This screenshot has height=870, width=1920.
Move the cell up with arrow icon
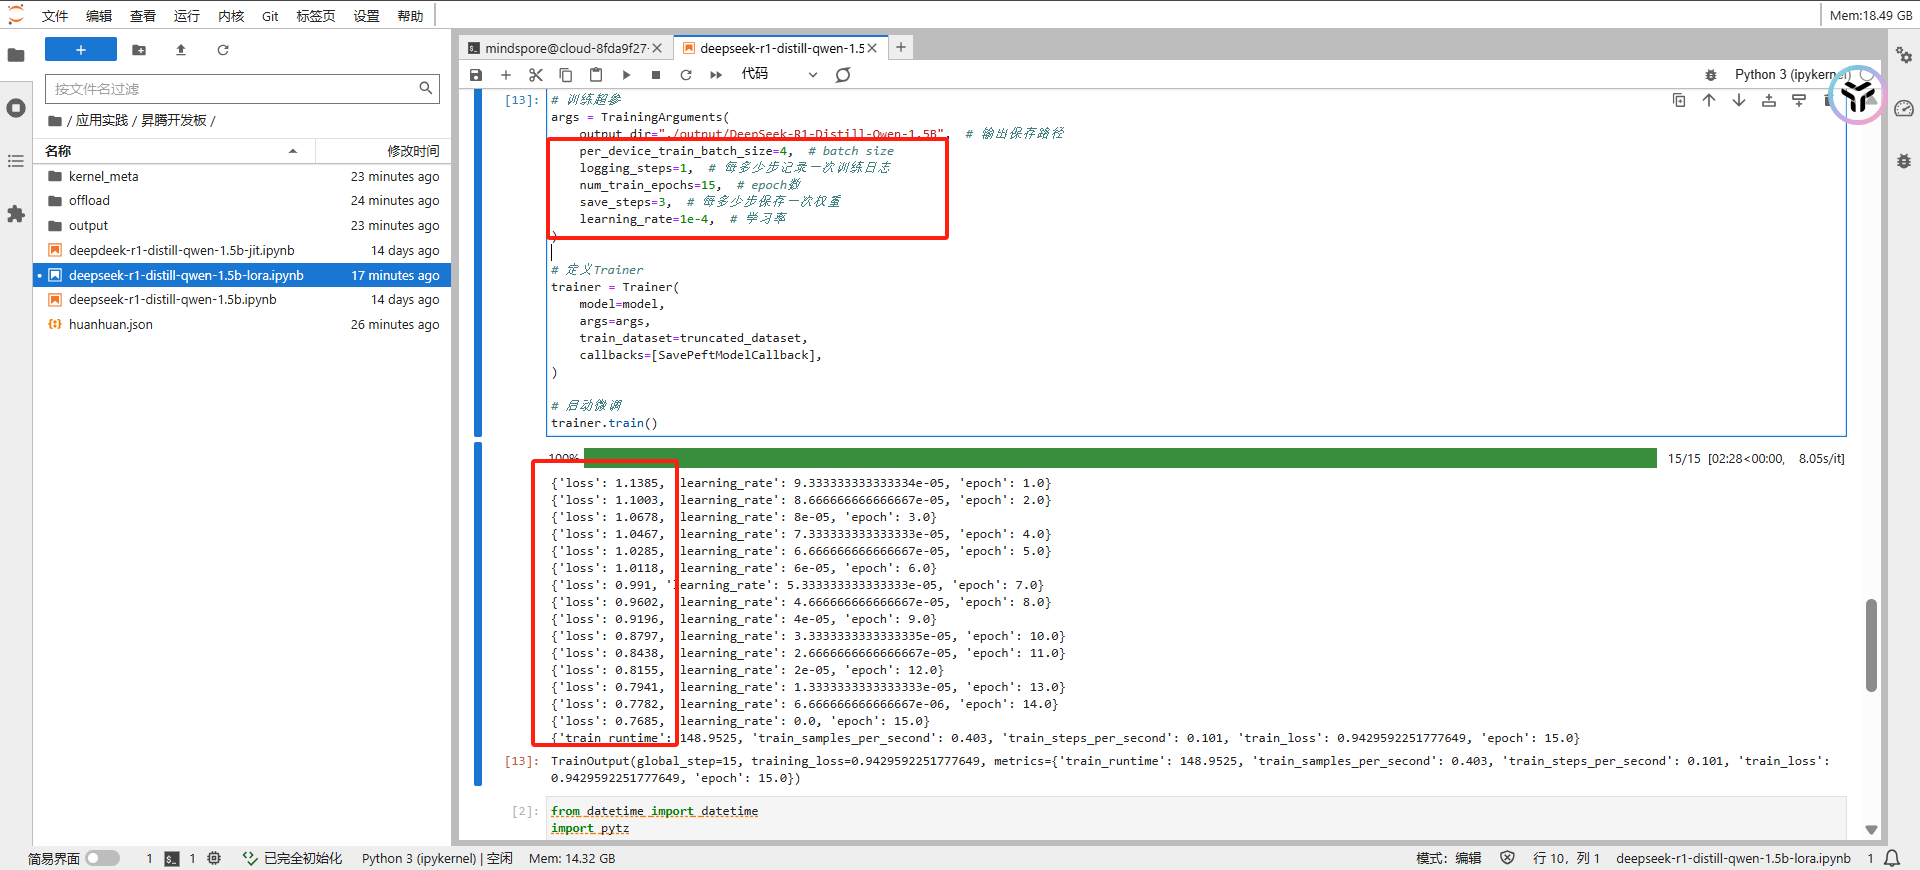pyautogui.click(x=1709, y=100)
